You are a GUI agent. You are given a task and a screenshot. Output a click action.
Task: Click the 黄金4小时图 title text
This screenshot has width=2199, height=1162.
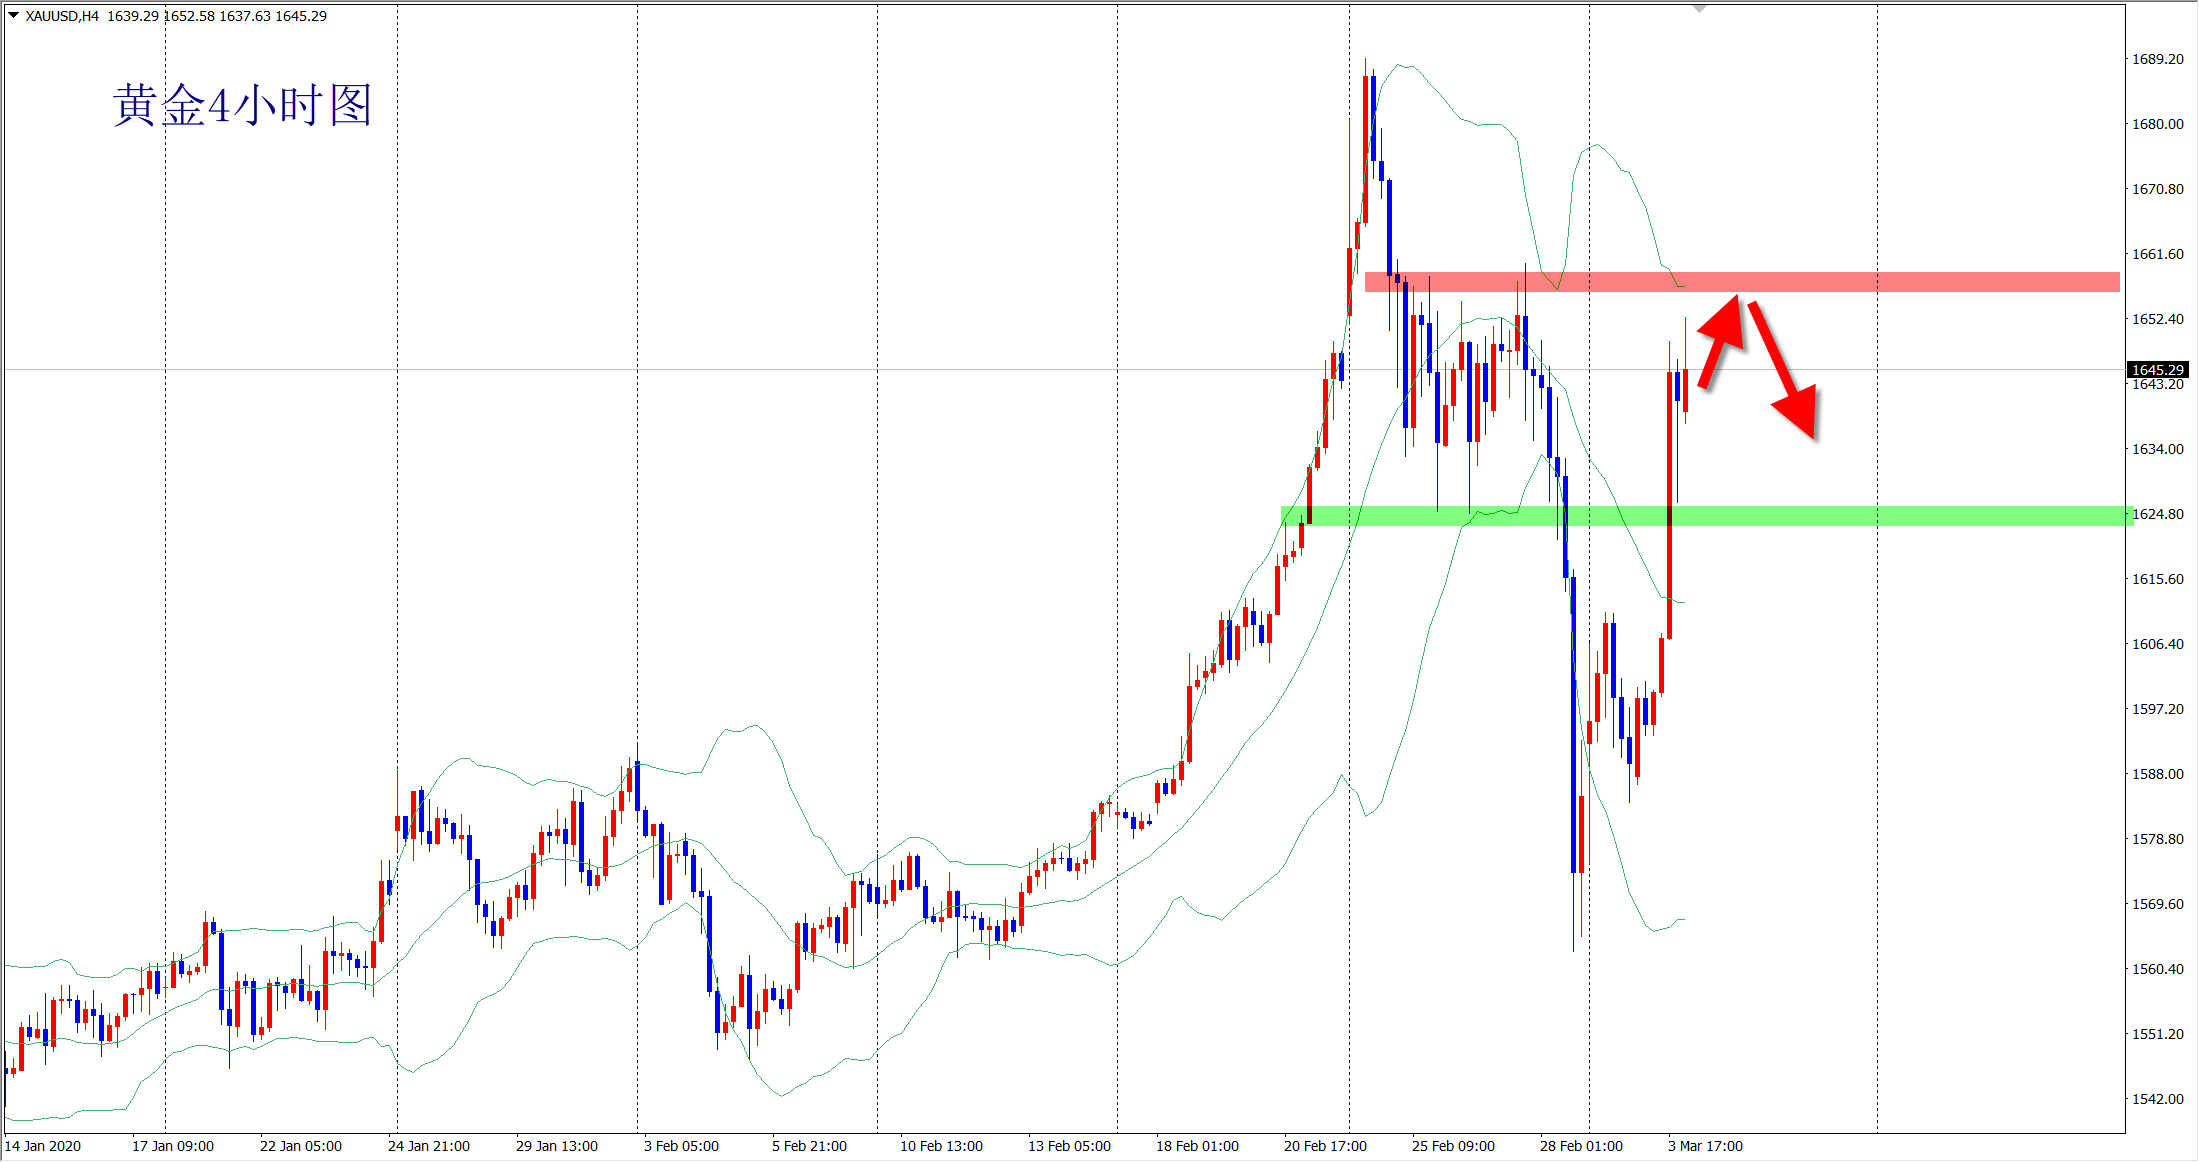(242, 106)
